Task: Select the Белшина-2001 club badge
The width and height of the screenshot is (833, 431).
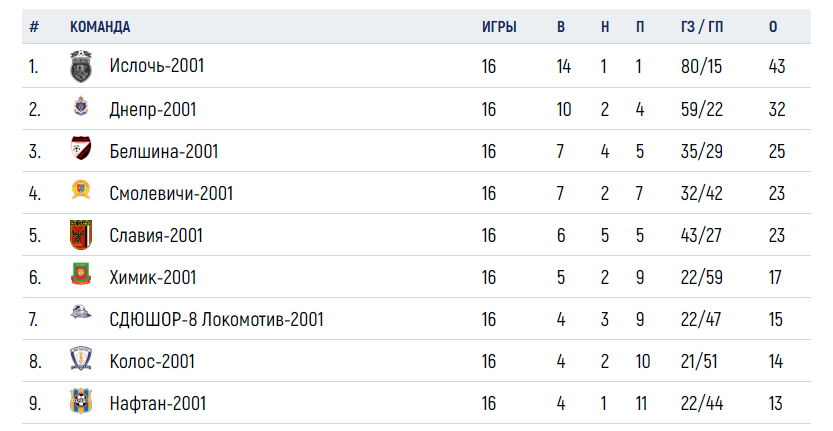Action: pyautogui.click(x=81, y=148)
